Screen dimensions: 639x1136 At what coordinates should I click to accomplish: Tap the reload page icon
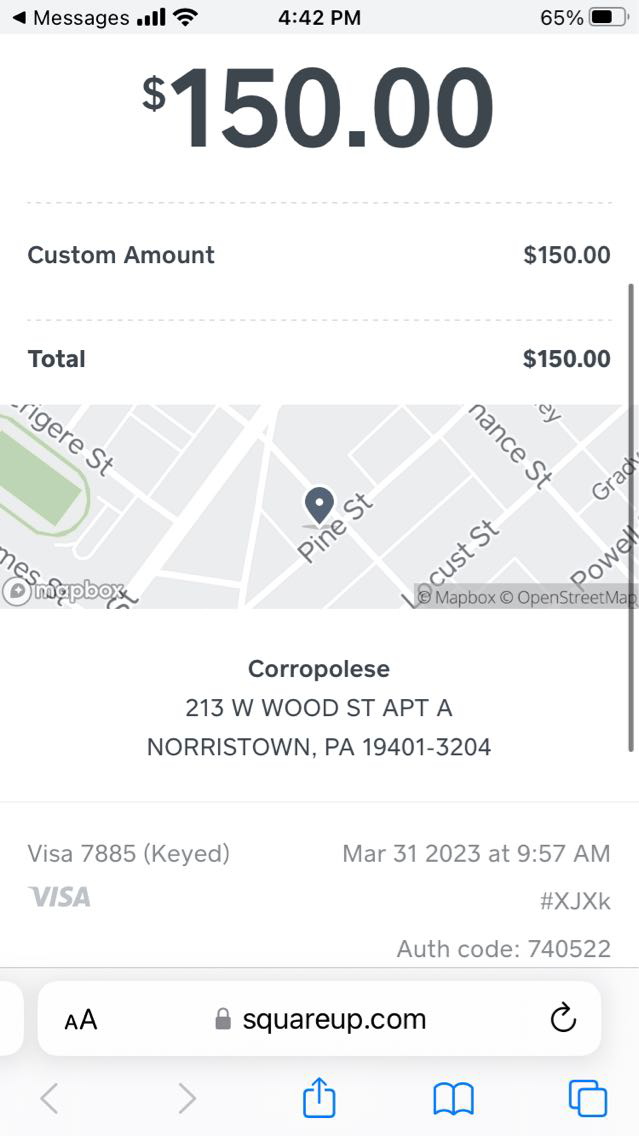tap(564, 1019)
